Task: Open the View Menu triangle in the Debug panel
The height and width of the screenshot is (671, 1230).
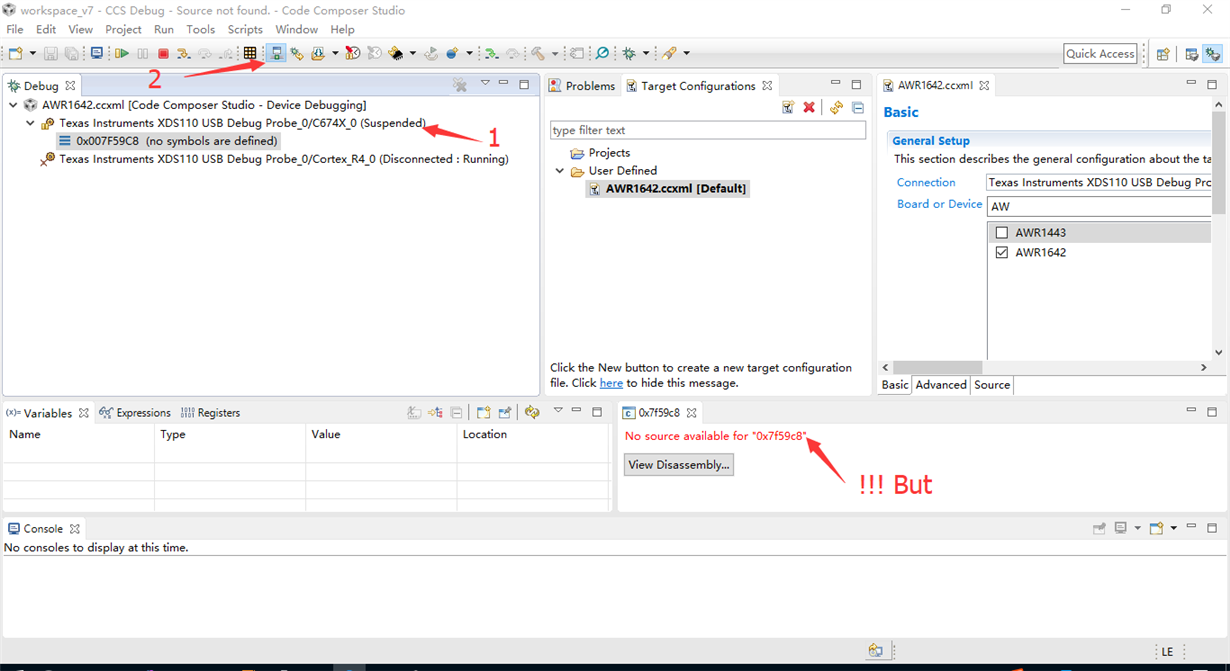Action: tap(484, 84)
